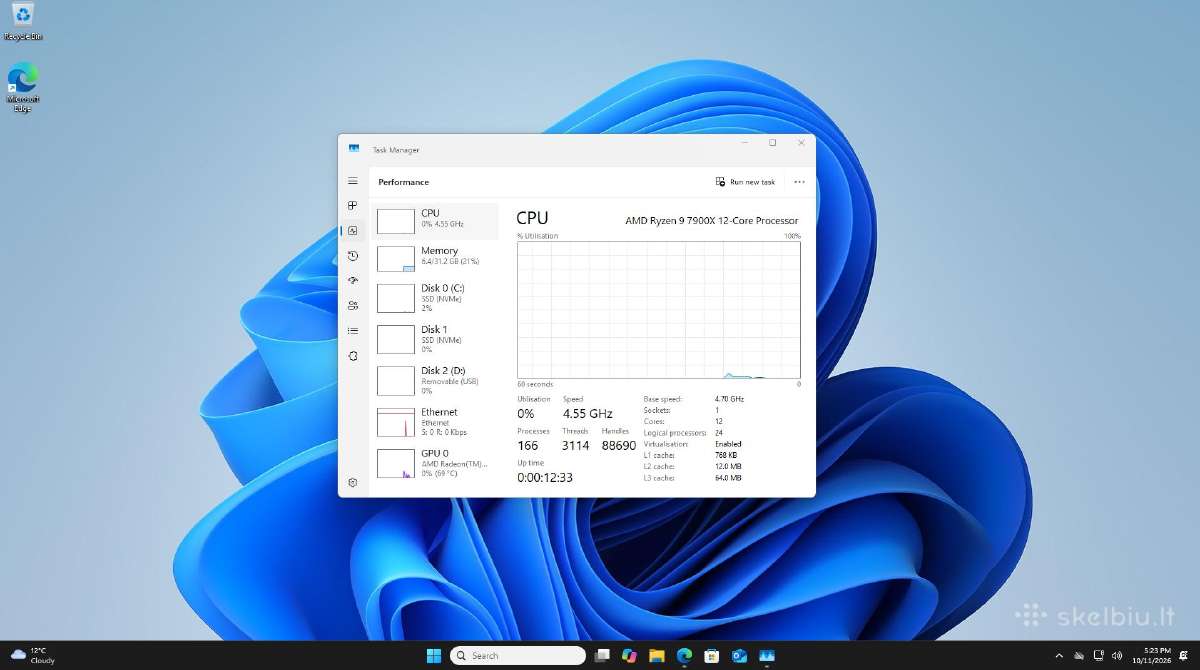Open the App history page icon
Screen dimensions: 1200x670
click(353, 256)
